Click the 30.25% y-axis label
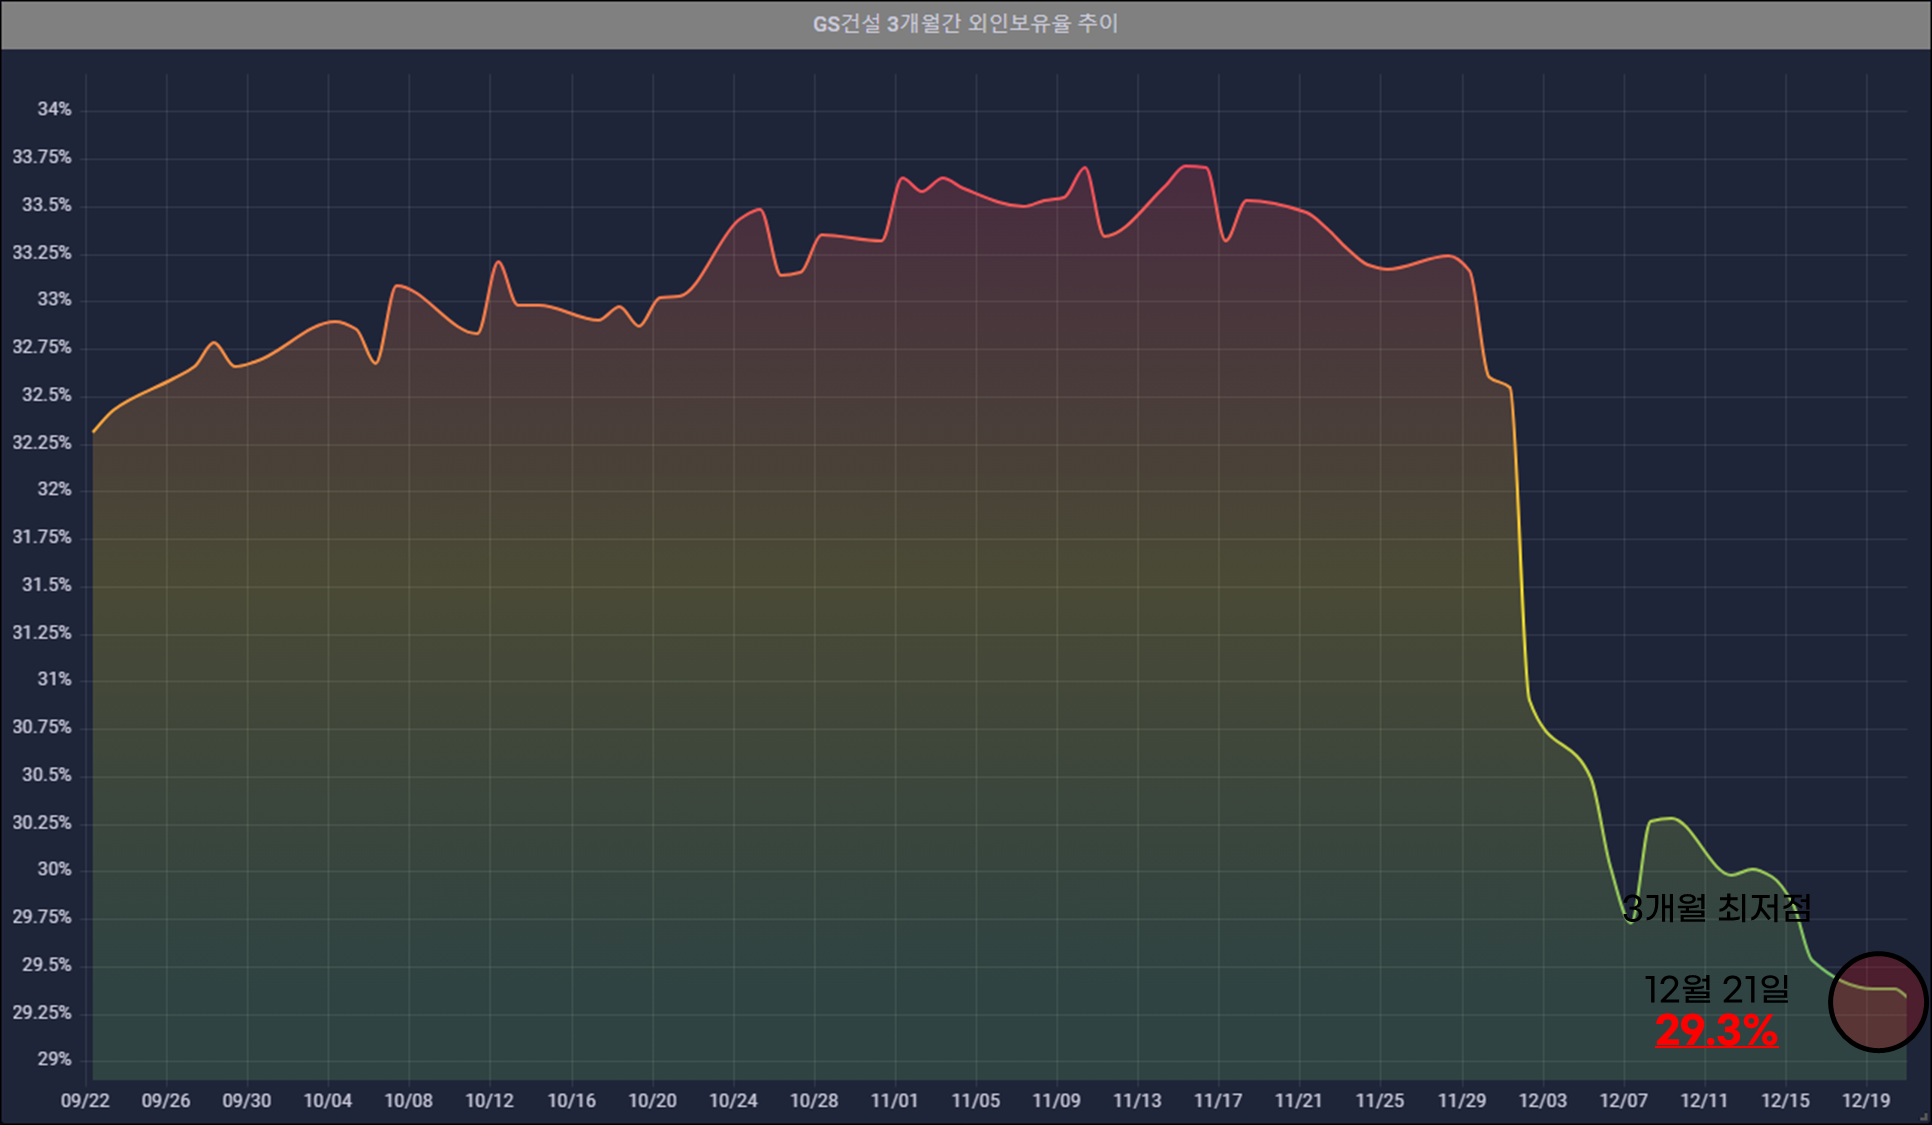This screenshot has height=1125, width=1932. 42,822
